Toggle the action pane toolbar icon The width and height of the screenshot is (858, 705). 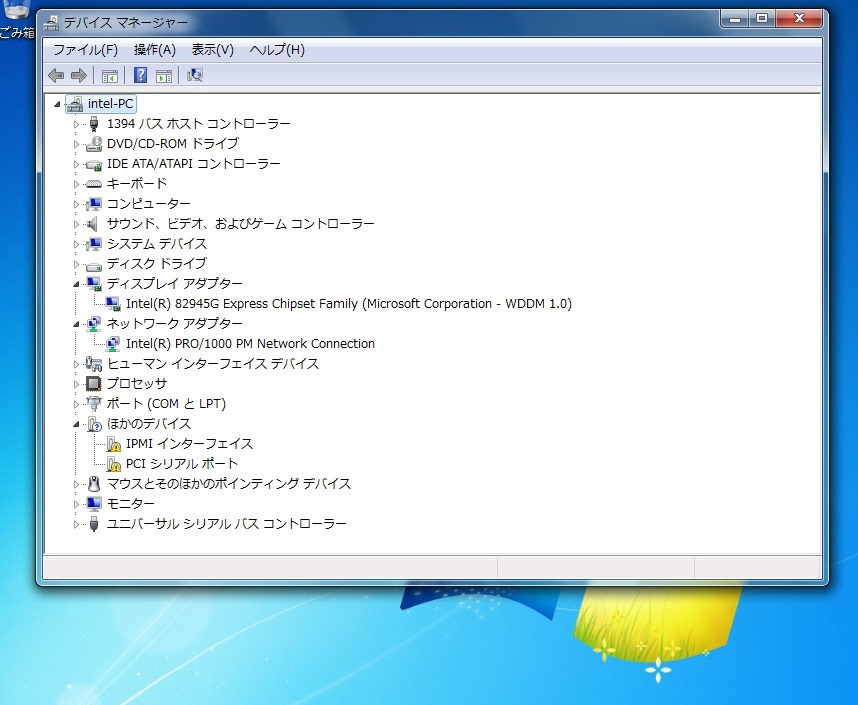(164, 76)
